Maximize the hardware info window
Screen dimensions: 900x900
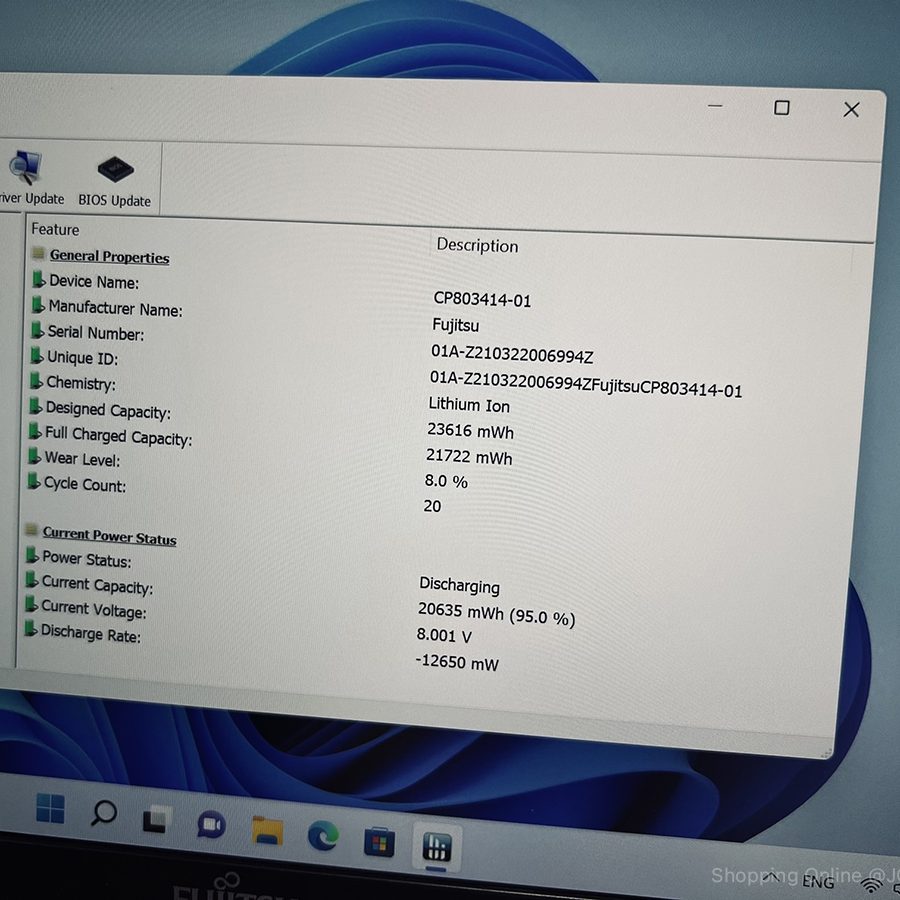pyautogui.click(x=782, y=107)
